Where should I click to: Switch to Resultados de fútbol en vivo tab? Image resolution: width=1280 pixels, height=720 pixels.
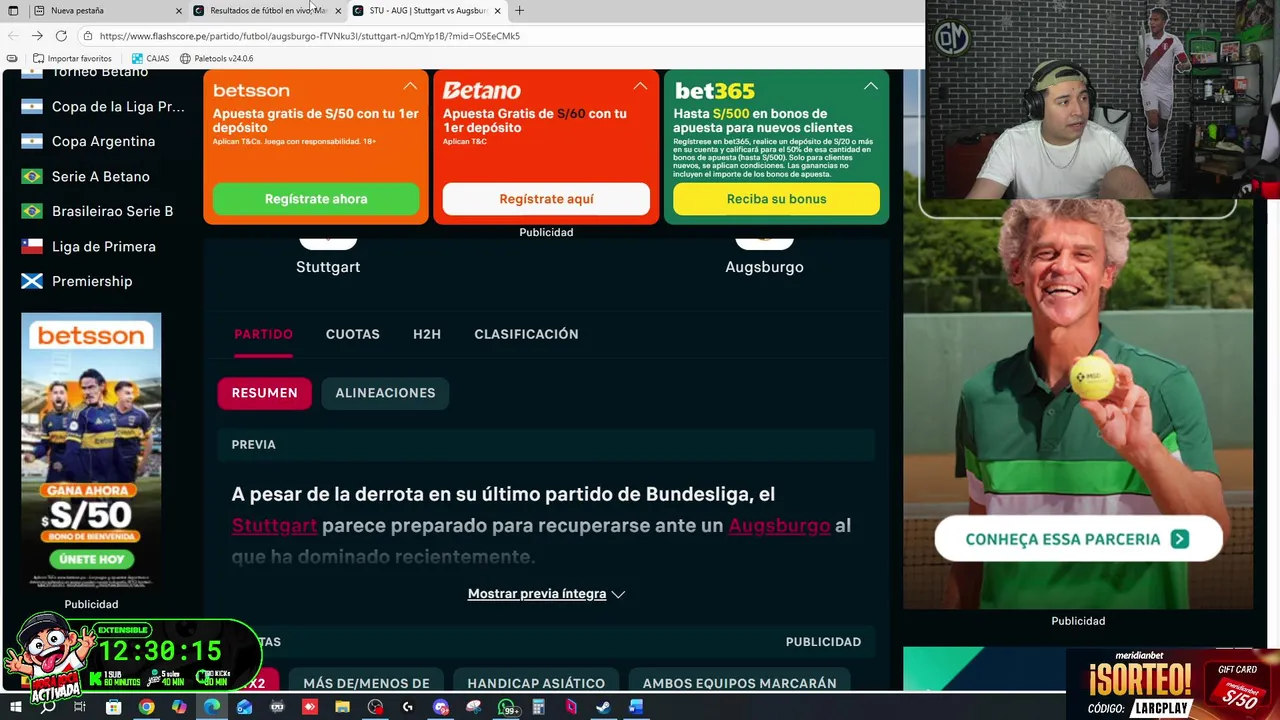(267, 11)
